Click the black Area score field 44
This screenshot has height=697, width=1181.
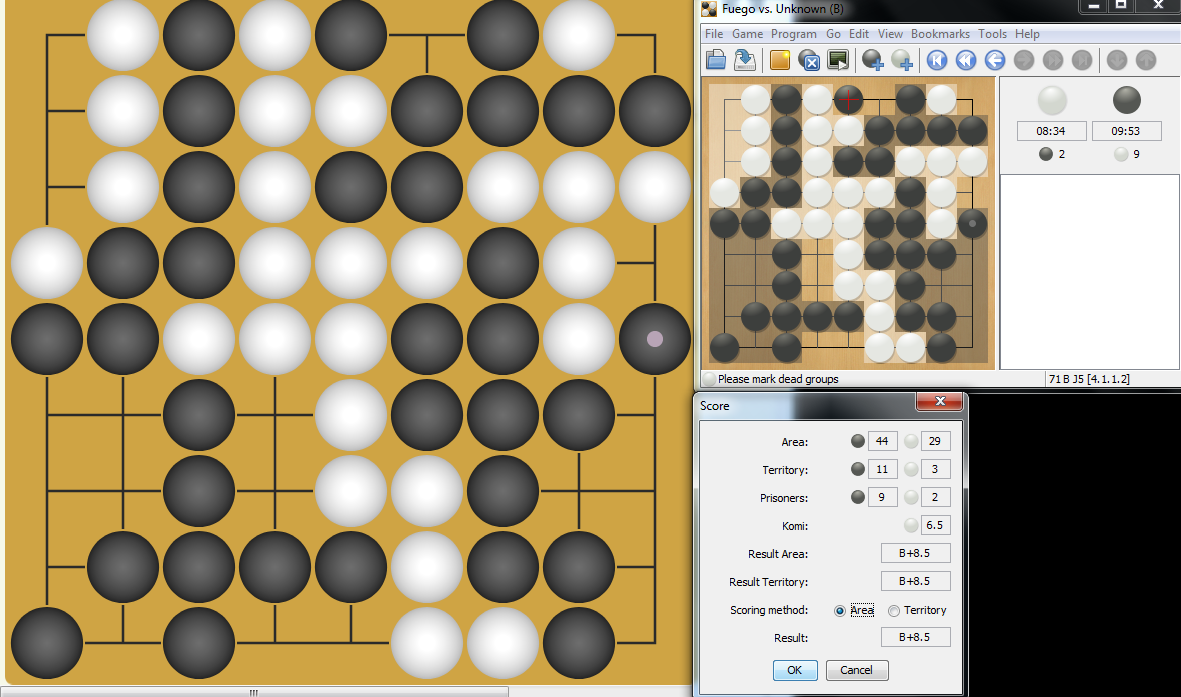tap(882, 441)
